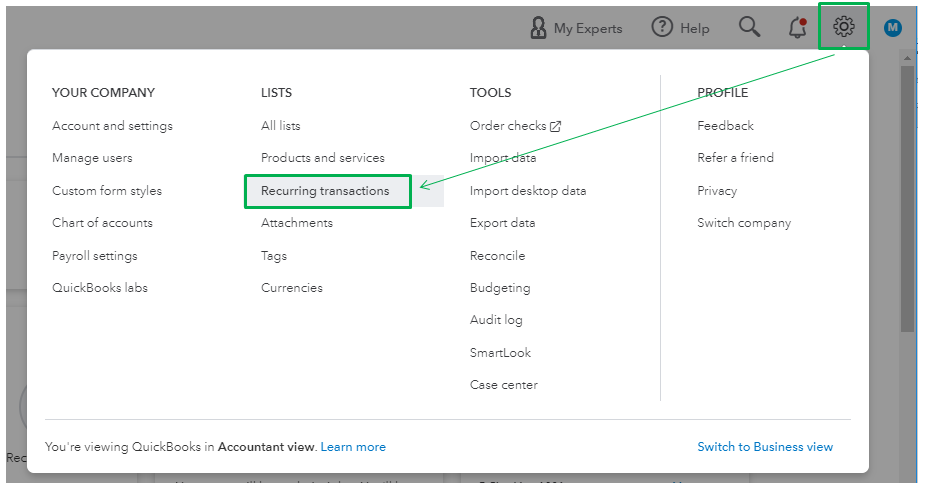Viewport: 925px width, 488px height.
Task: Click the My Experts person icon
Action: (x=539, y=28)
